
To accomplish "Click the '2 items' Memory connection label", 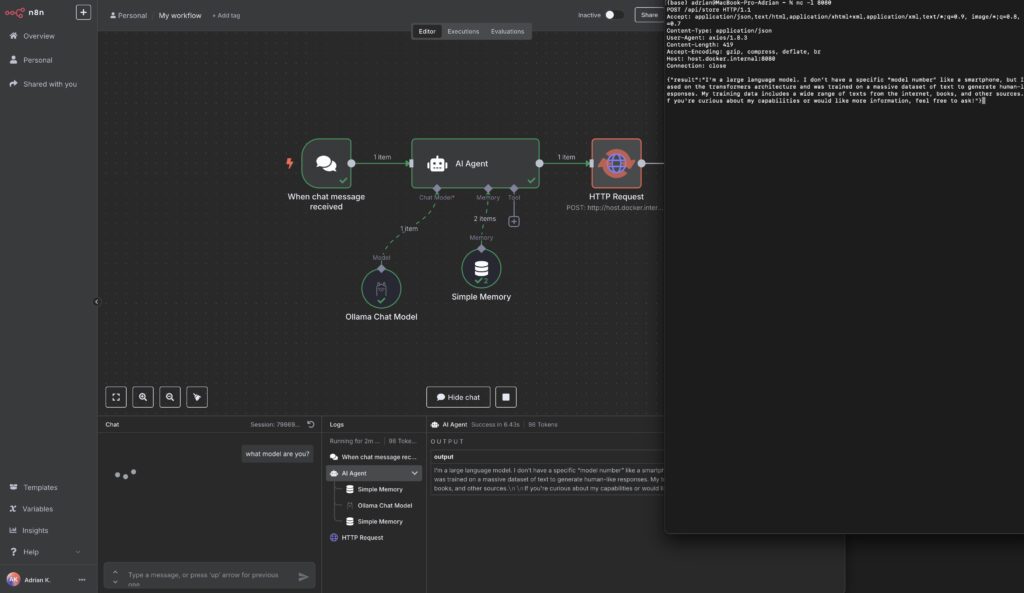I will coord(485,219).
